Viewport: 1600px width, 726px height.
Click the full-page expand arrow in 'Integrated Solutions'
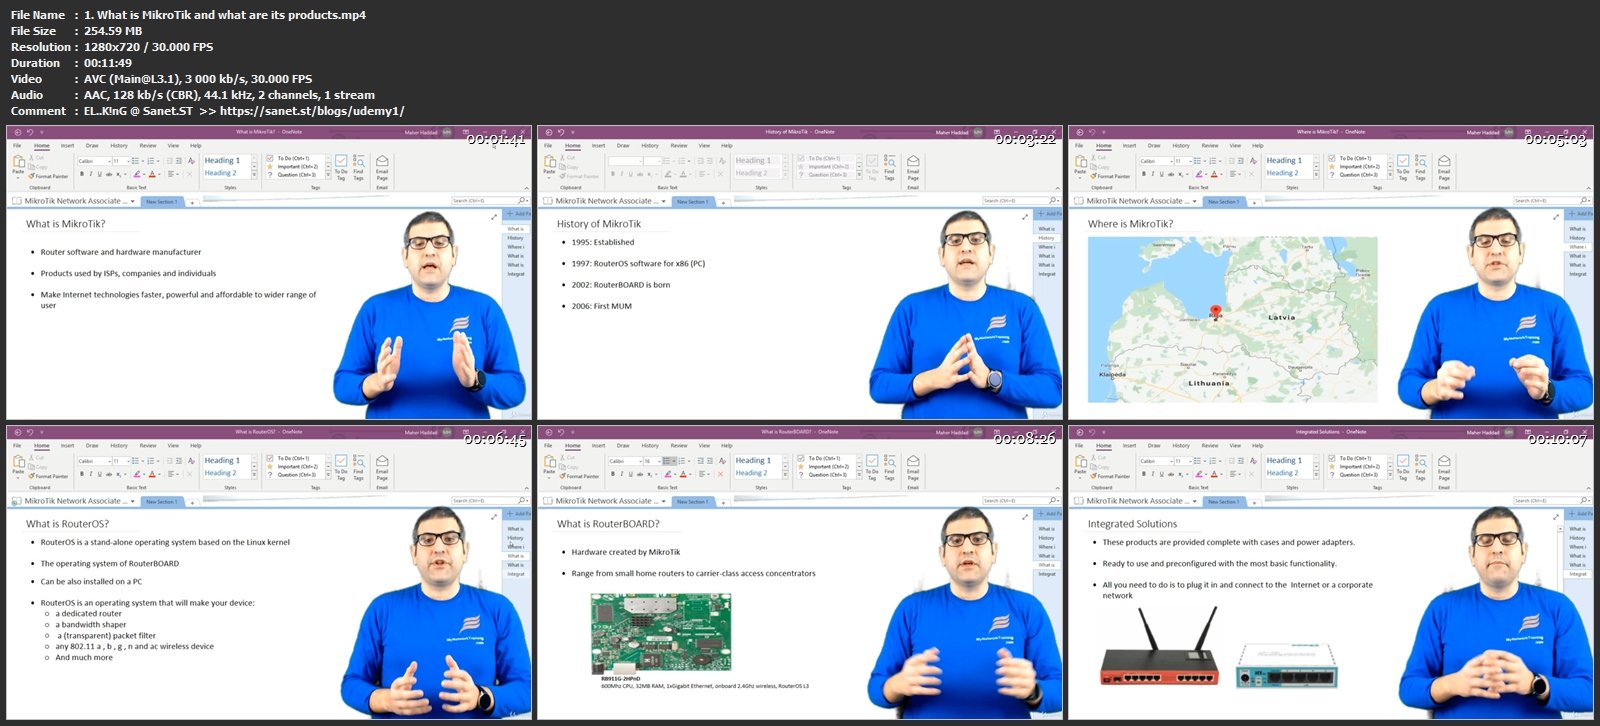[1556, 517]
